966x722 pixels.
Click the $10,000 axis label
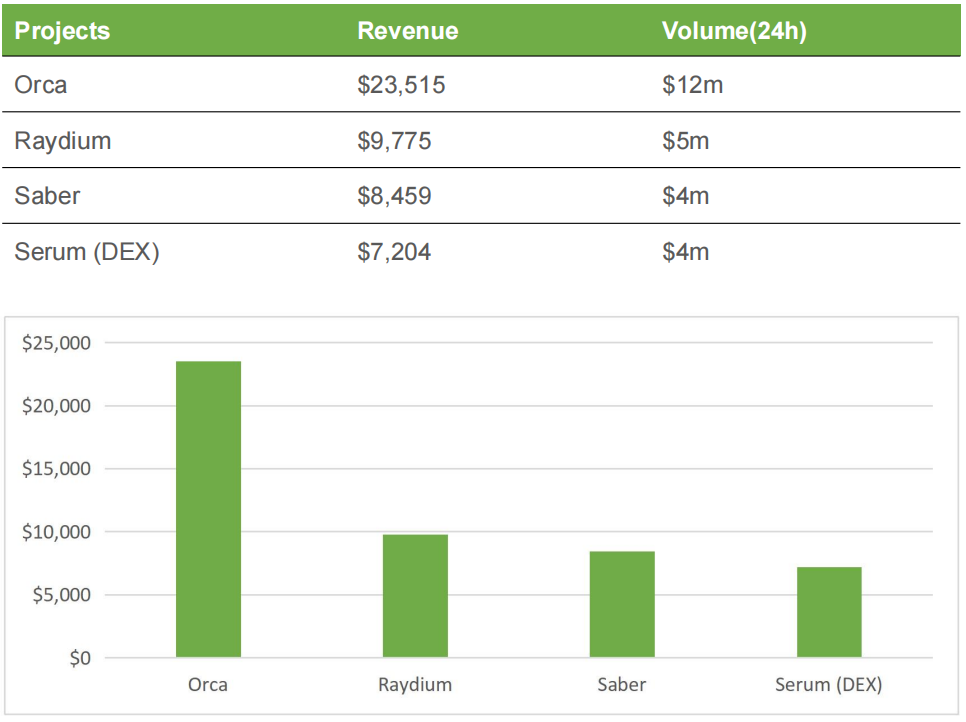56,532
